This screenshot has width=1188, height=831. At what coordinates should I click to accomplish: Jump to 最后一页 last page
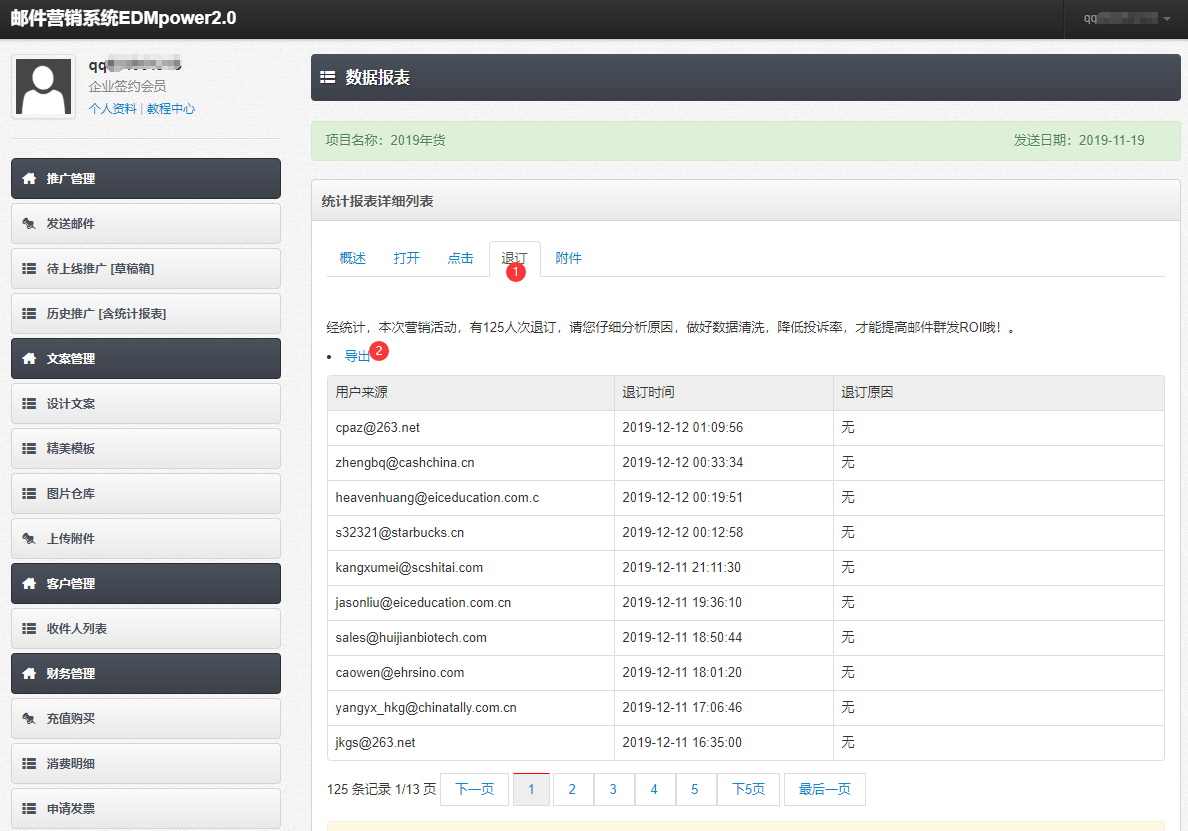[x=825, y=789]
